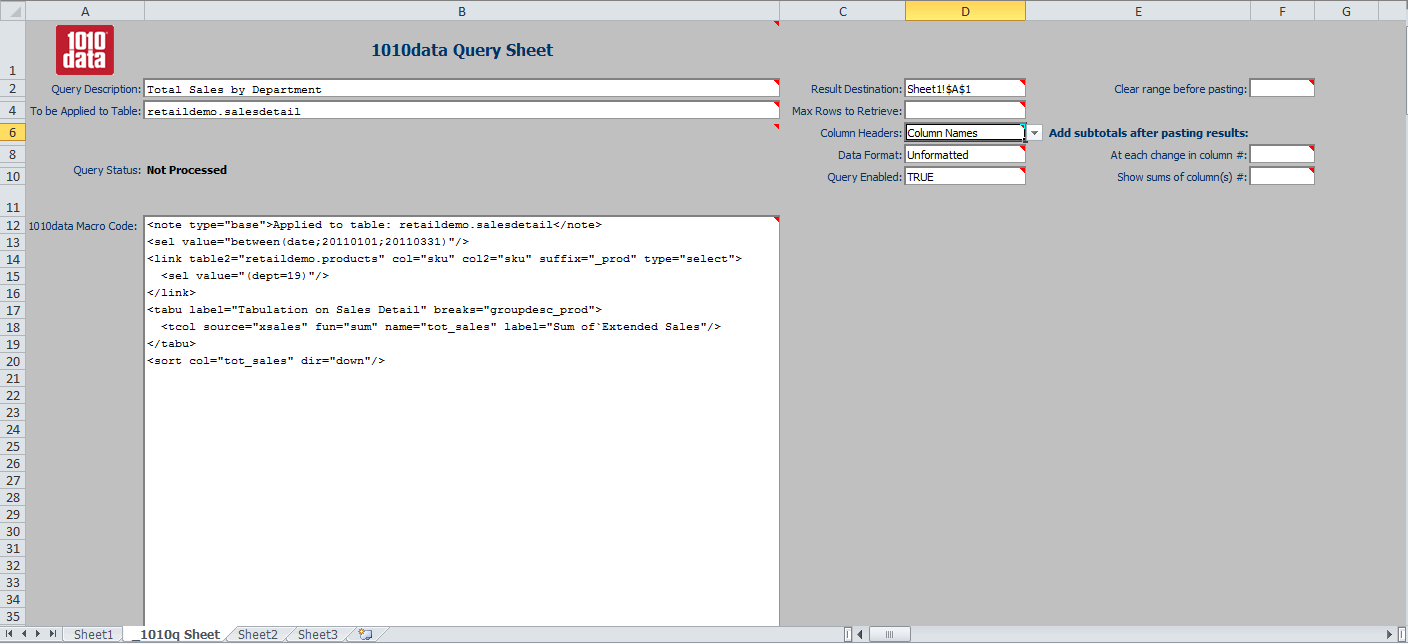This screenshot has height=644, width=1408.
Task: Click the To be Applied to Table label
Action: point(86,111)
